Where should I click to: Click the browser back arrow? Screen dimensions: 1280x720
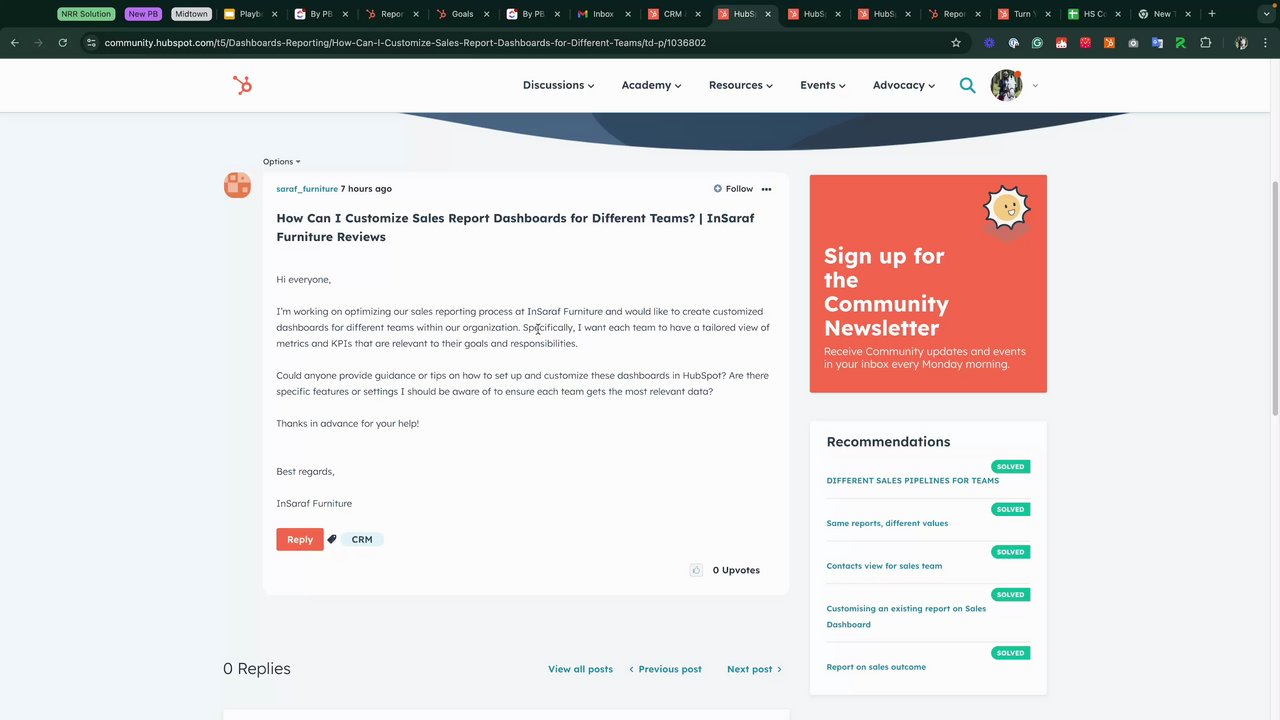click(15, 43)
